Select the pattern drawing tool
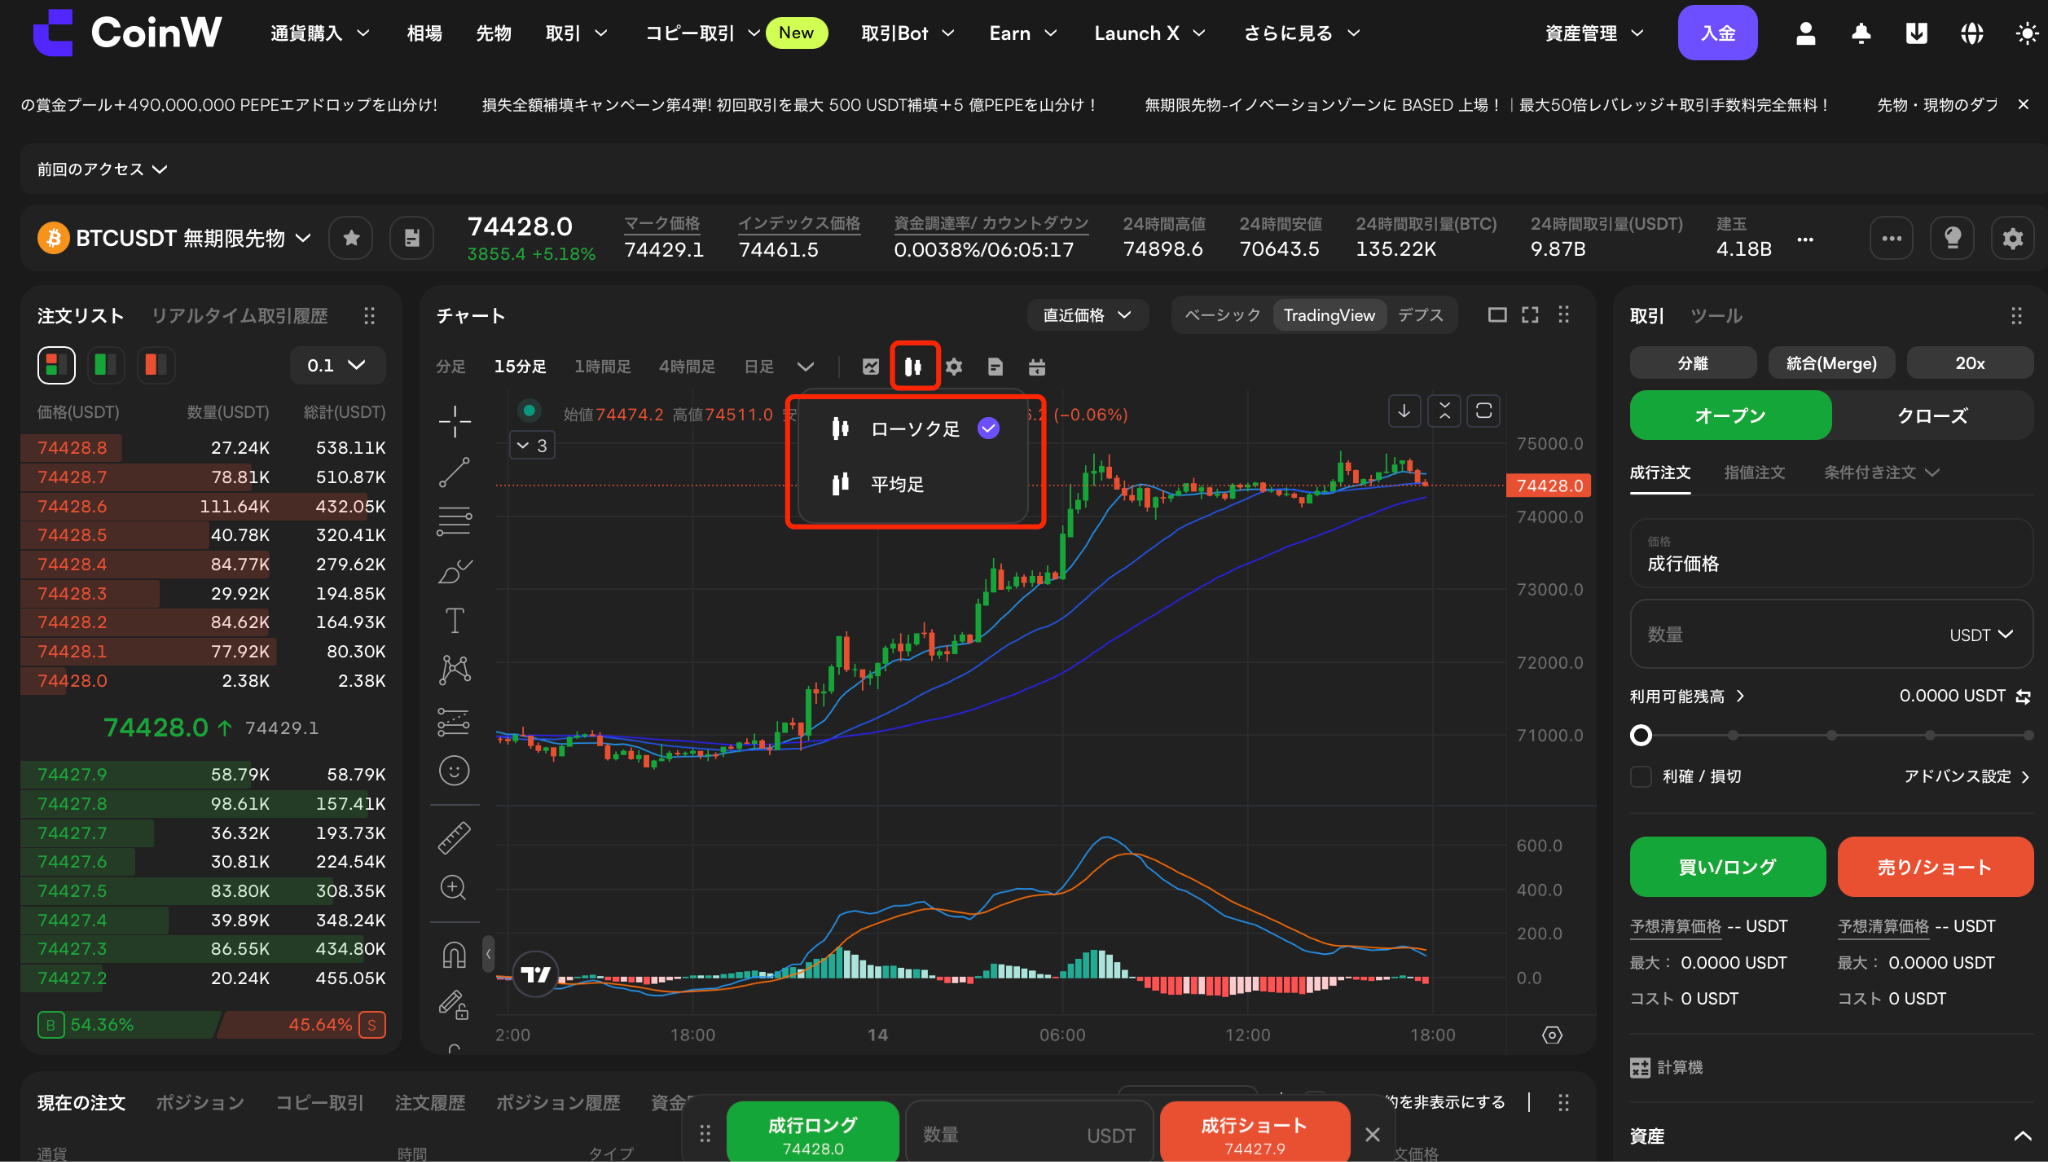 tap(454, 669)
